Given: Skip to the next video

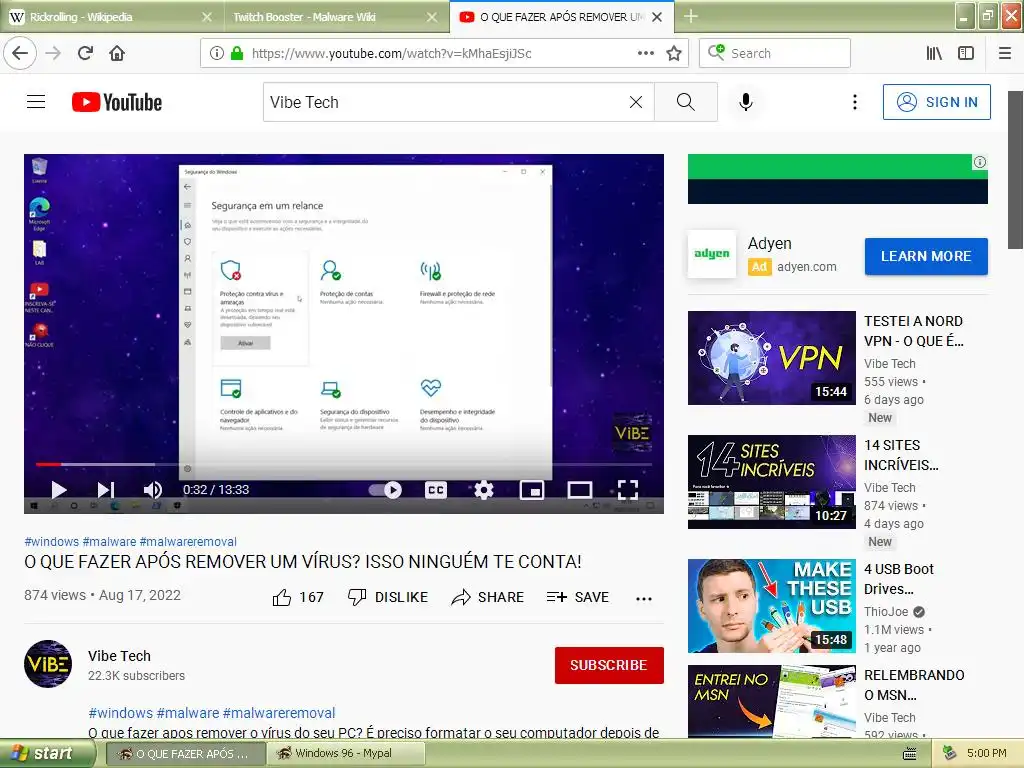Looking at the screenshot, I should click(x=106, y=490).
